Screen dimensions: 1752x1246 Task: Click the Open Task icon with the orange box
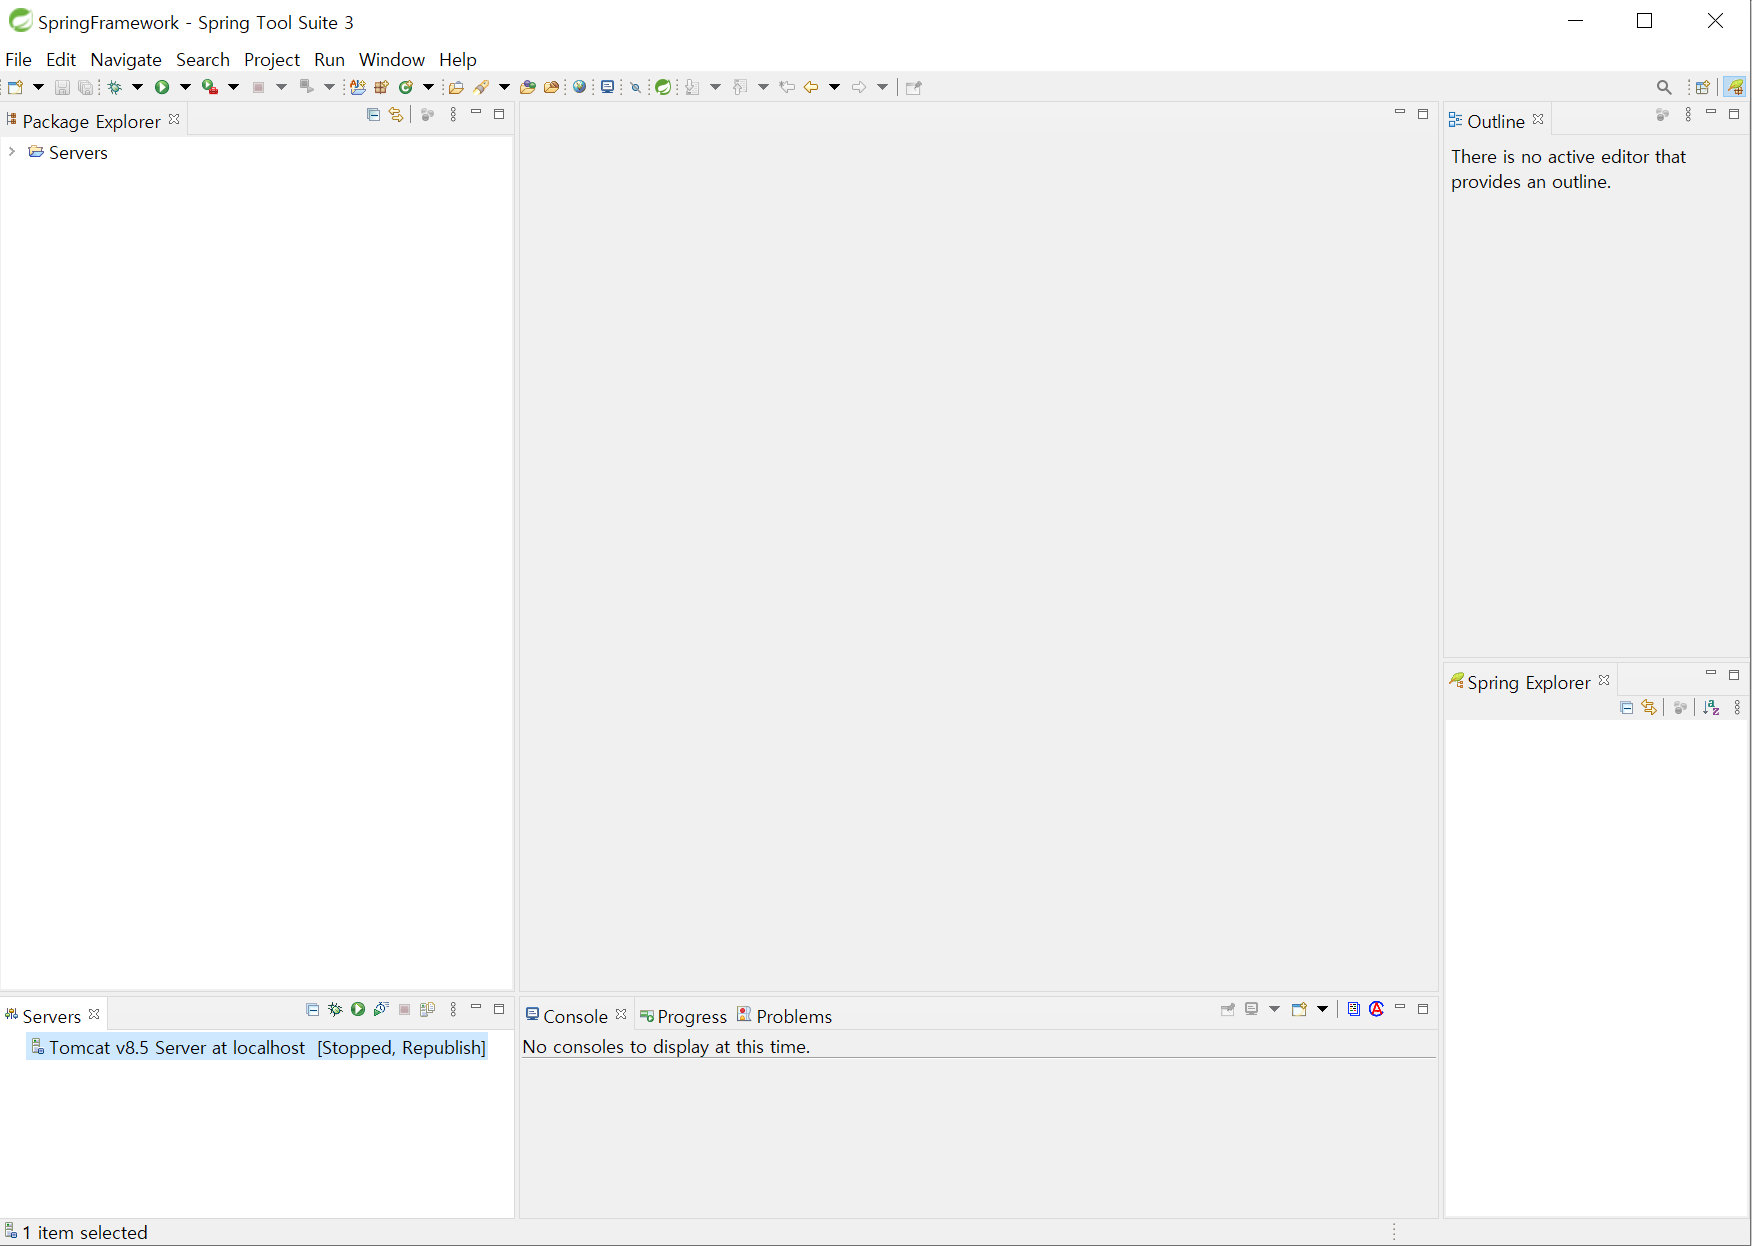[552, 87]
